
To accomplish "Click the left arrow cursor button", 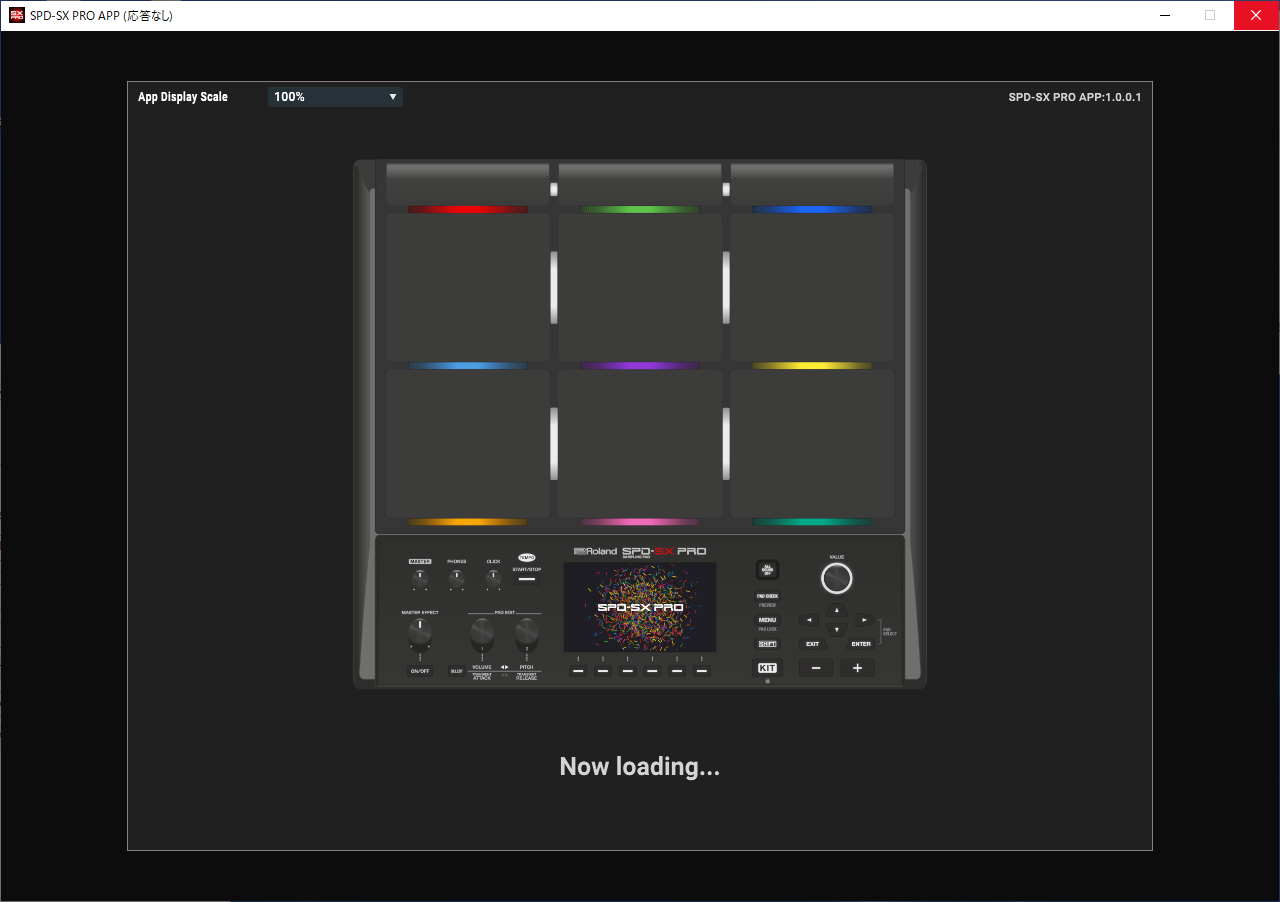I will [x=809, y=620].
